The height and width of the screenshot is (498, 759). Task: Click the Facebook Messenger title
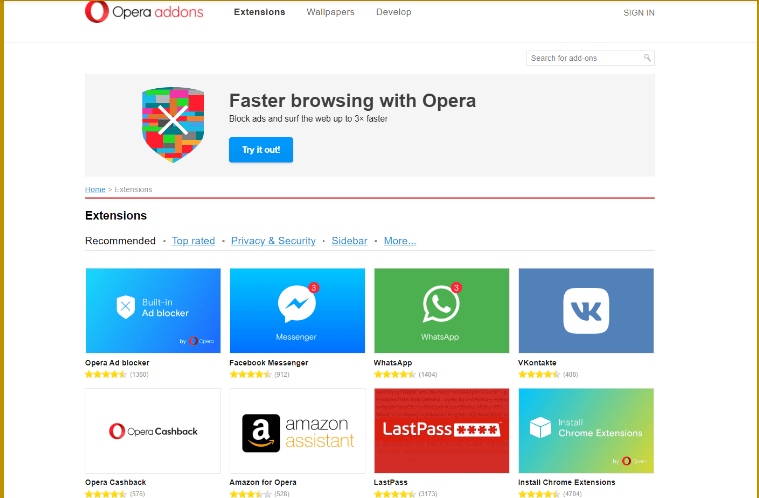(269, 362)
